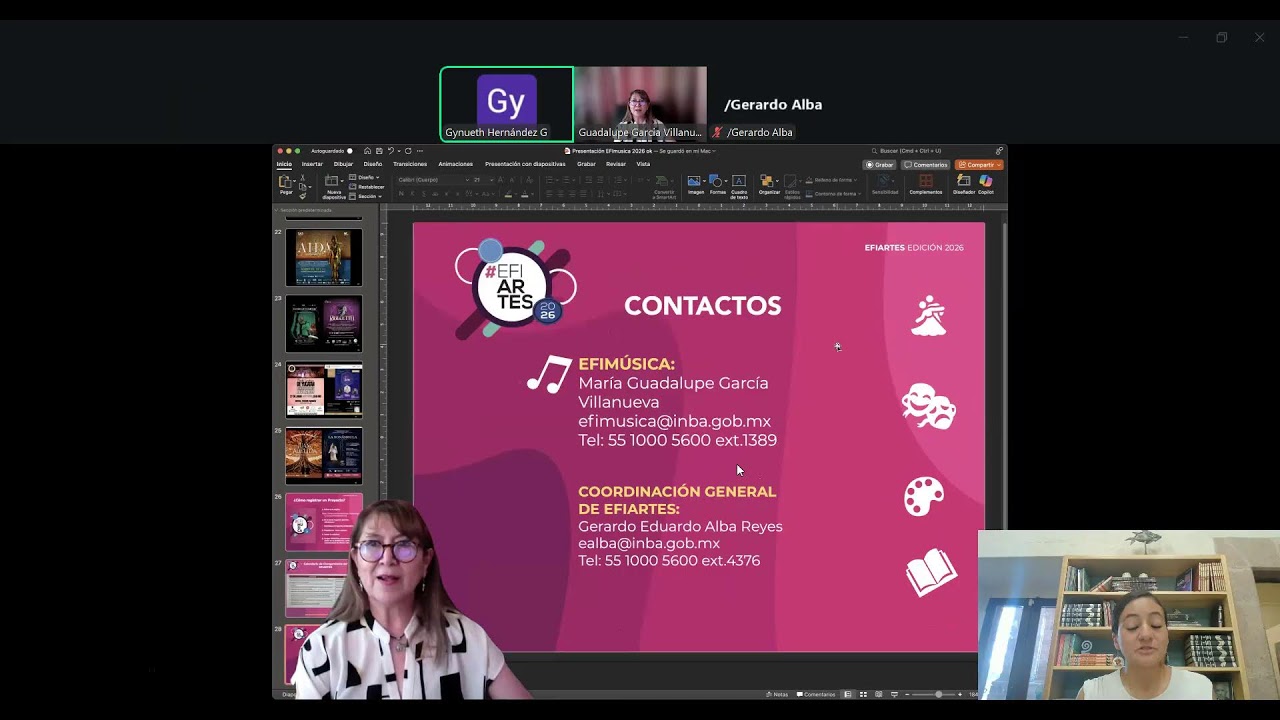Open the Diseño layout dropdown
1280x720 pixels.
pos(364,177)
